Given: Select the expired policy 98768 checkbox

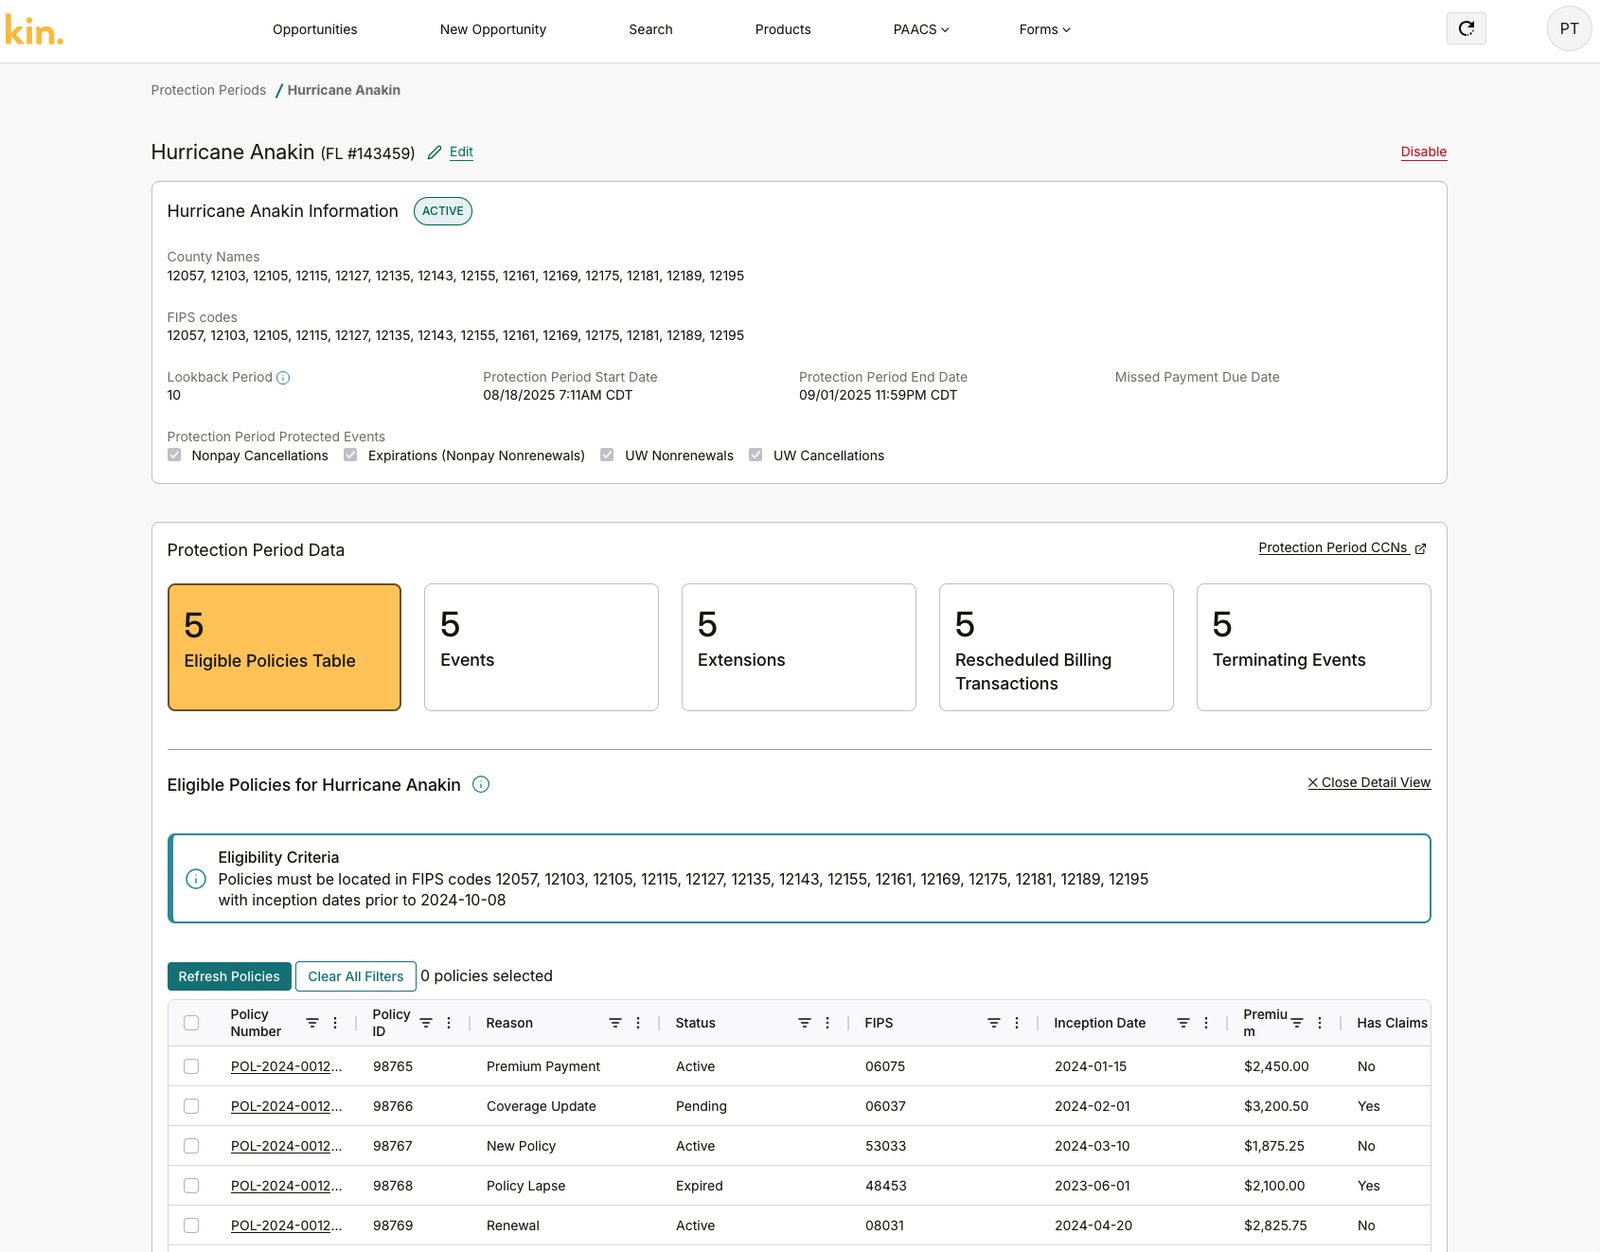Looking at the screenshot, I should 191,1186.
